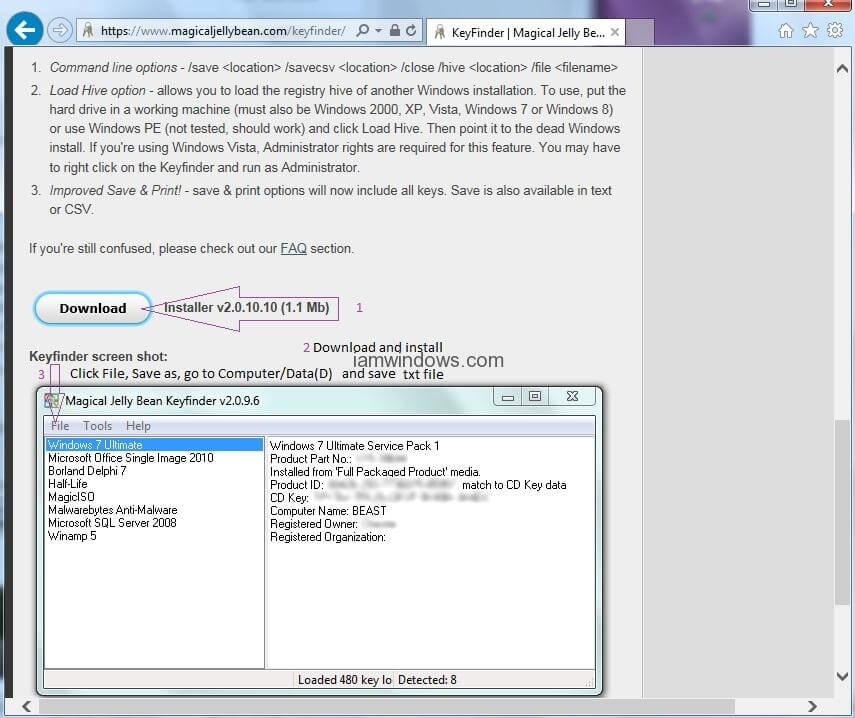Viewport: 855px width, 718px height.
Task: Click the horizontal scrollbar left arrow
Action: (26, 707)
